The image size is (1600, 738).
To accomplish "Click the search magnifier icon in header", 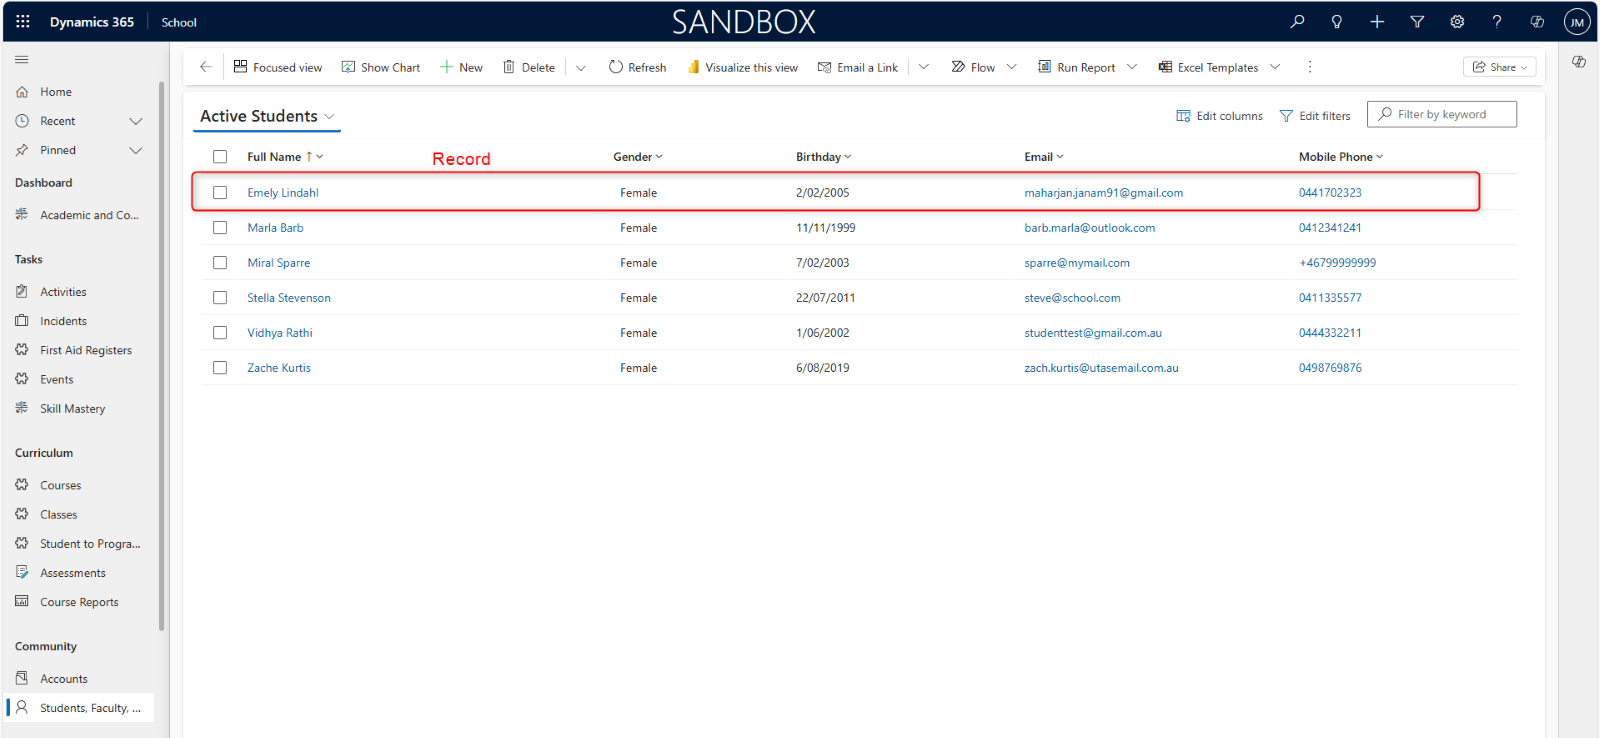I will pyautogui.click(x=1297, y=21).
